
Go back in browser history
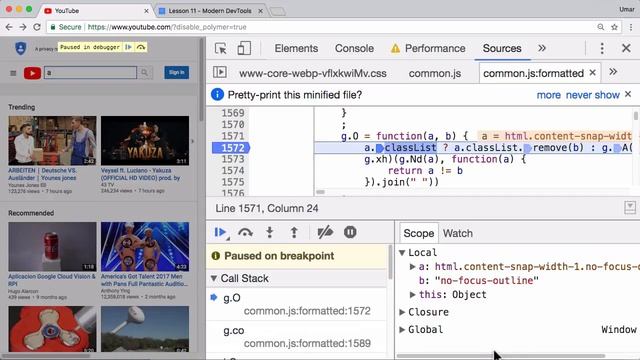pyautogui.click(x=9, y=27)
